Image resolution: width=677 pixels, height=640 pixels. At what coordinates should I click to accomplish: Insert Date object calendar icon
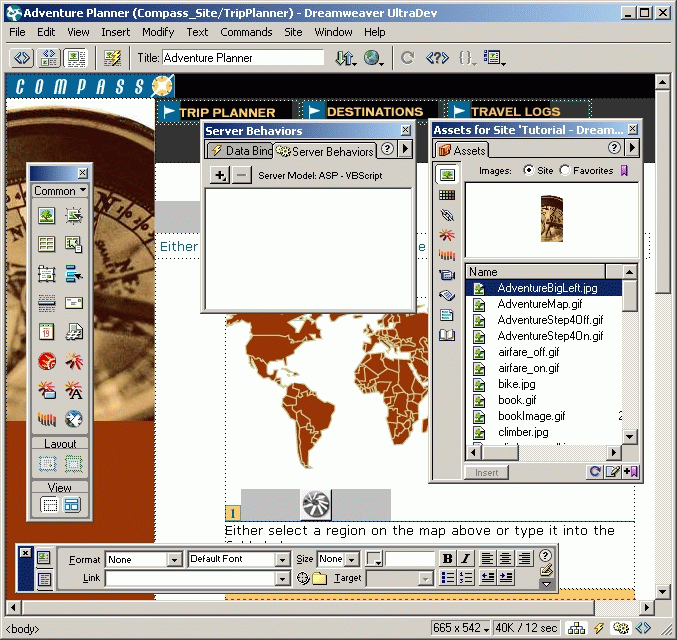point(46,332)
